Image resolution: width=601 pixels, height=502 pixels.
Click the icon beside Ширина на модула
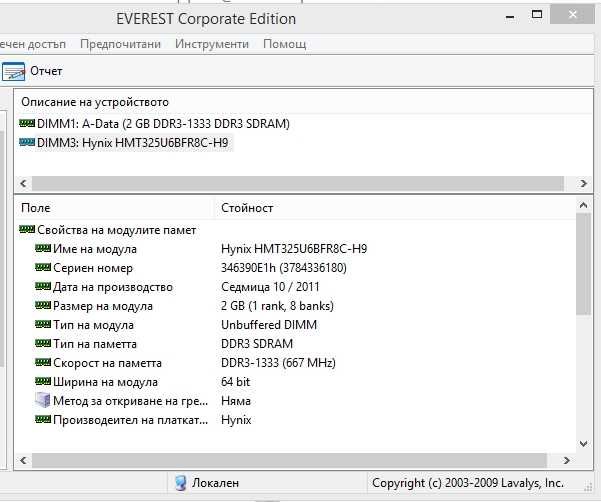coord(43,381)
